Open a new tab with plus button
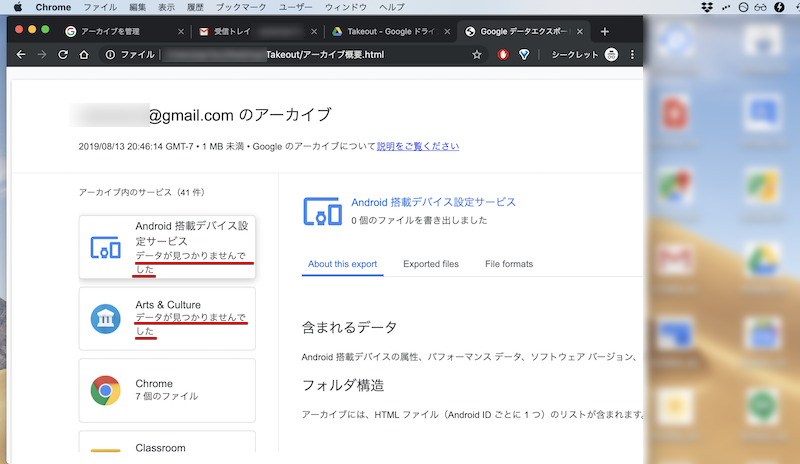The height and width of the screenshot is (464, 800). (604, 31)
